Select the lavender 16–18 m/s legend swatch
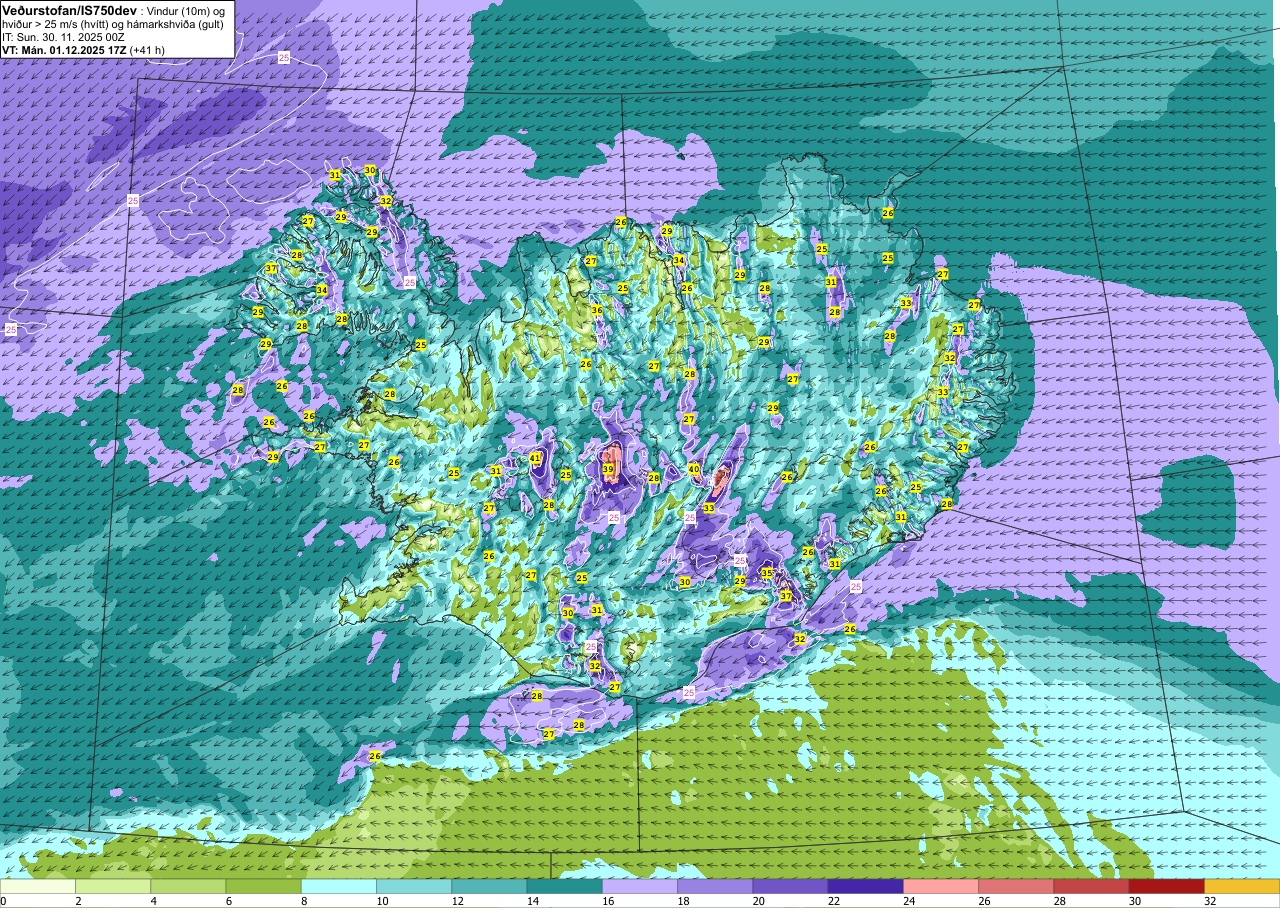 point(640,886)
